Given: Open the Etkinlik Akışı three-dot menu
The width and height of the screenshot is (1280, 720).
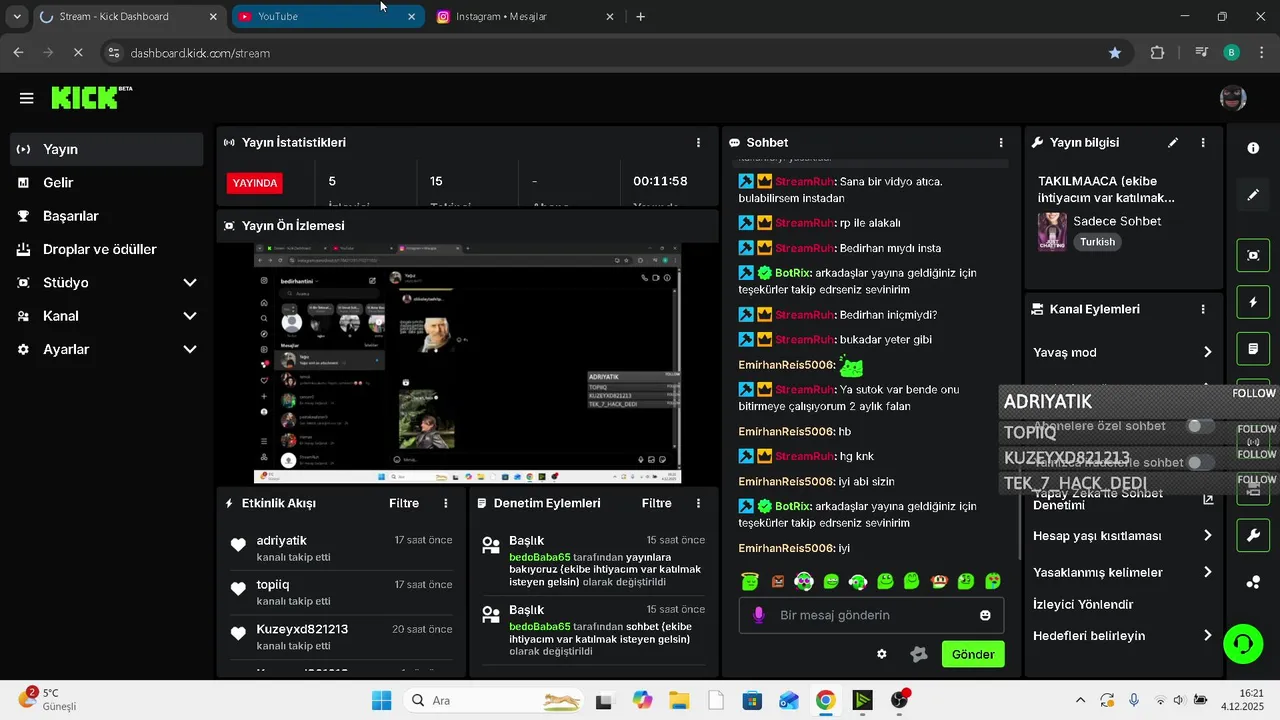Looking at the screenshot, I should [x=446, y=503].
